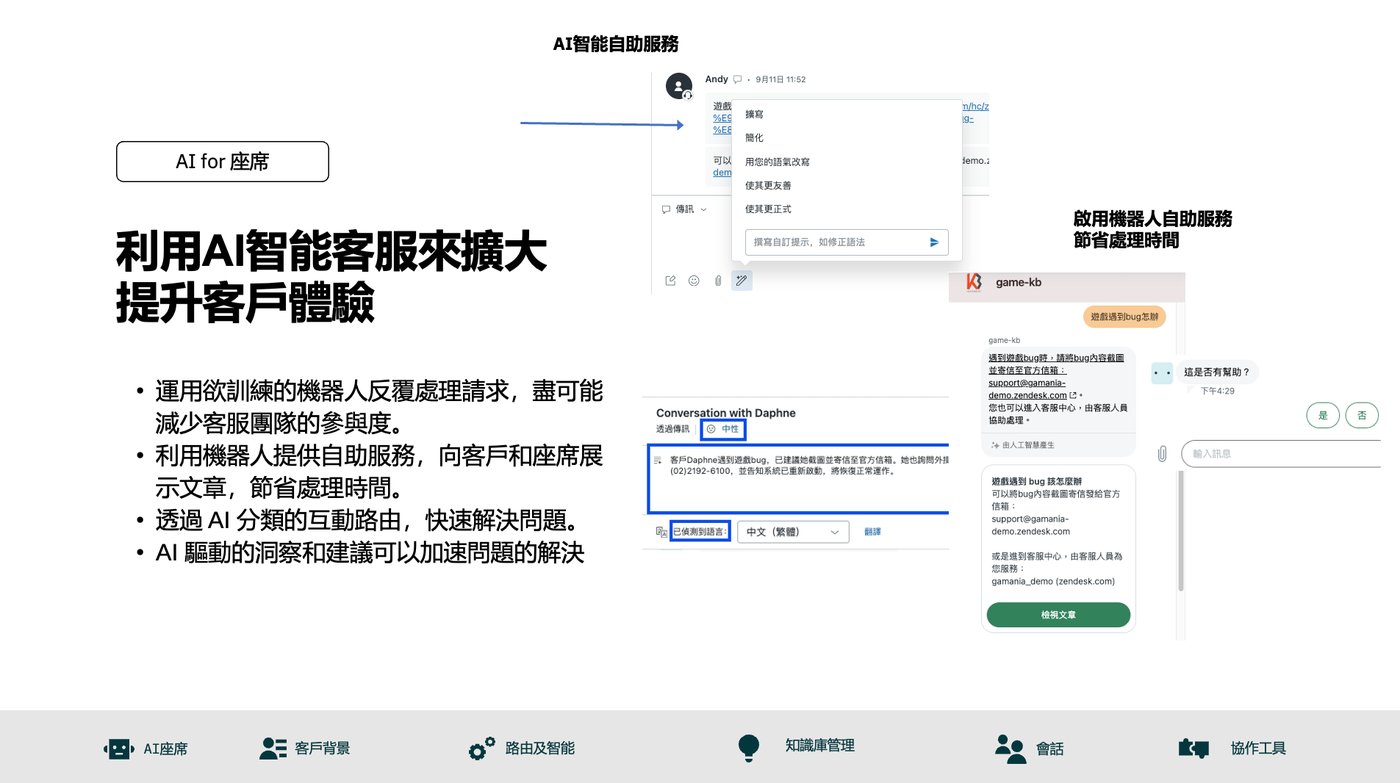Click the Conversation with Daphne heading
Image resolution: width=1400 pixels, height=783 pixels.
728,413
